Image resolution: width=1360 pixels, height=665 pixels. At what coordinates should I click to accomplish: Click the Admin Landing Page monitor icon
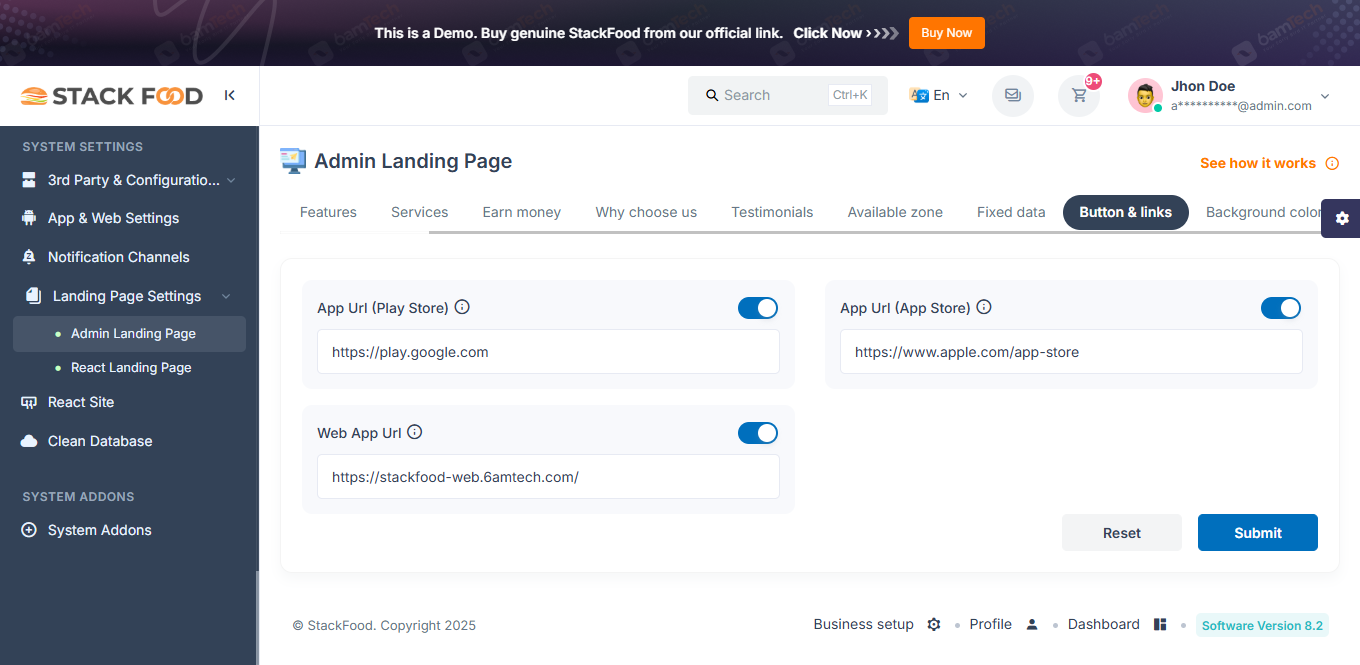click(293, 161)
